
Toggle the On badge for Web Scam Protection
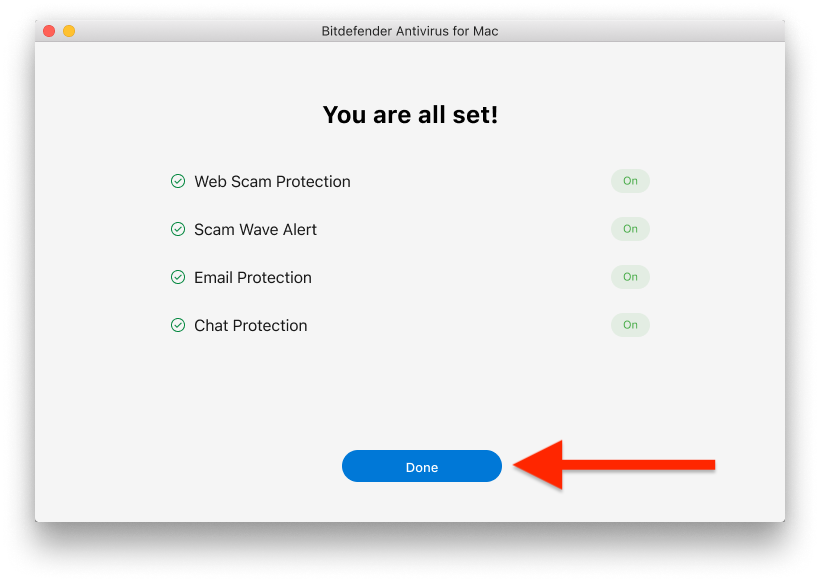tap(630, 181)
